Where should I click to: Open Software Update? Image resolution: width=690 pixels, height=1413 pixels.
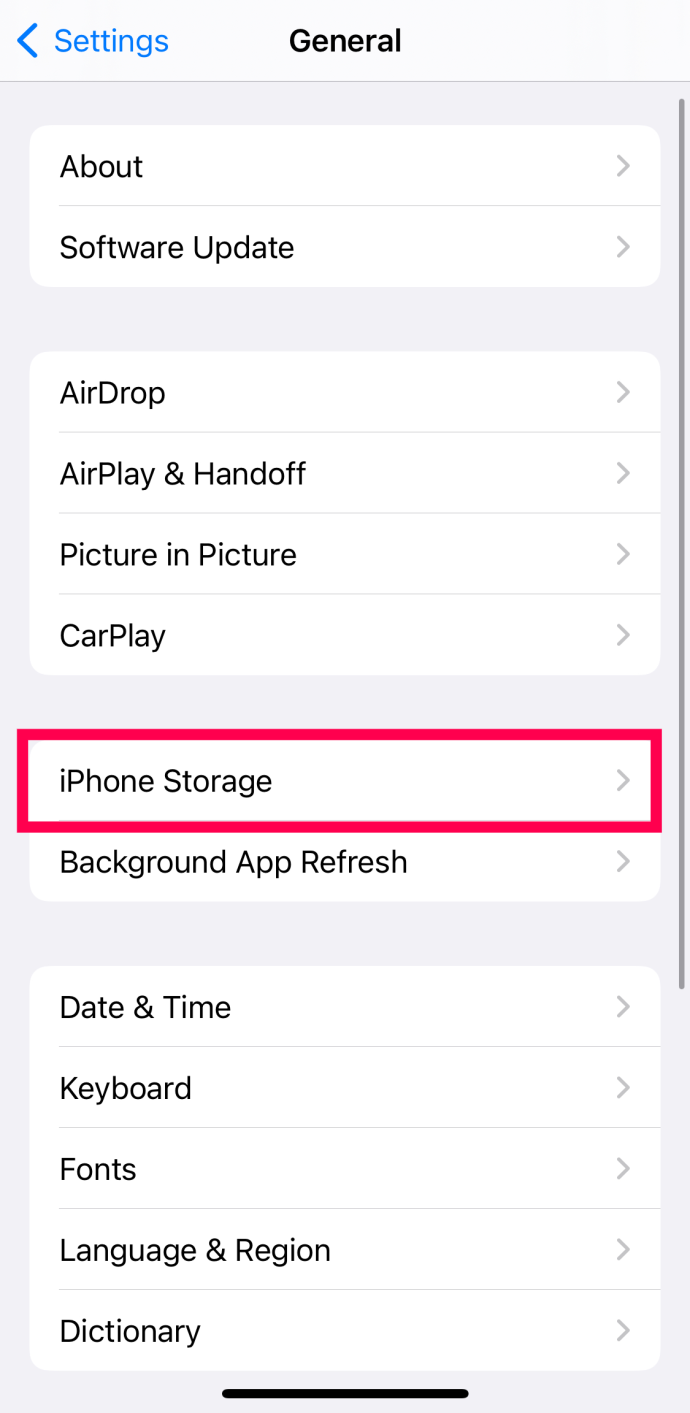point(345,247)
